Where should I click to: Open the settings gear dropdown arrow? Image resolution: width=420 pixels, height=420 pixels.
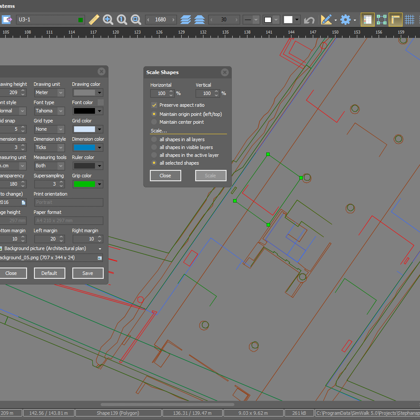coord(355,20)
